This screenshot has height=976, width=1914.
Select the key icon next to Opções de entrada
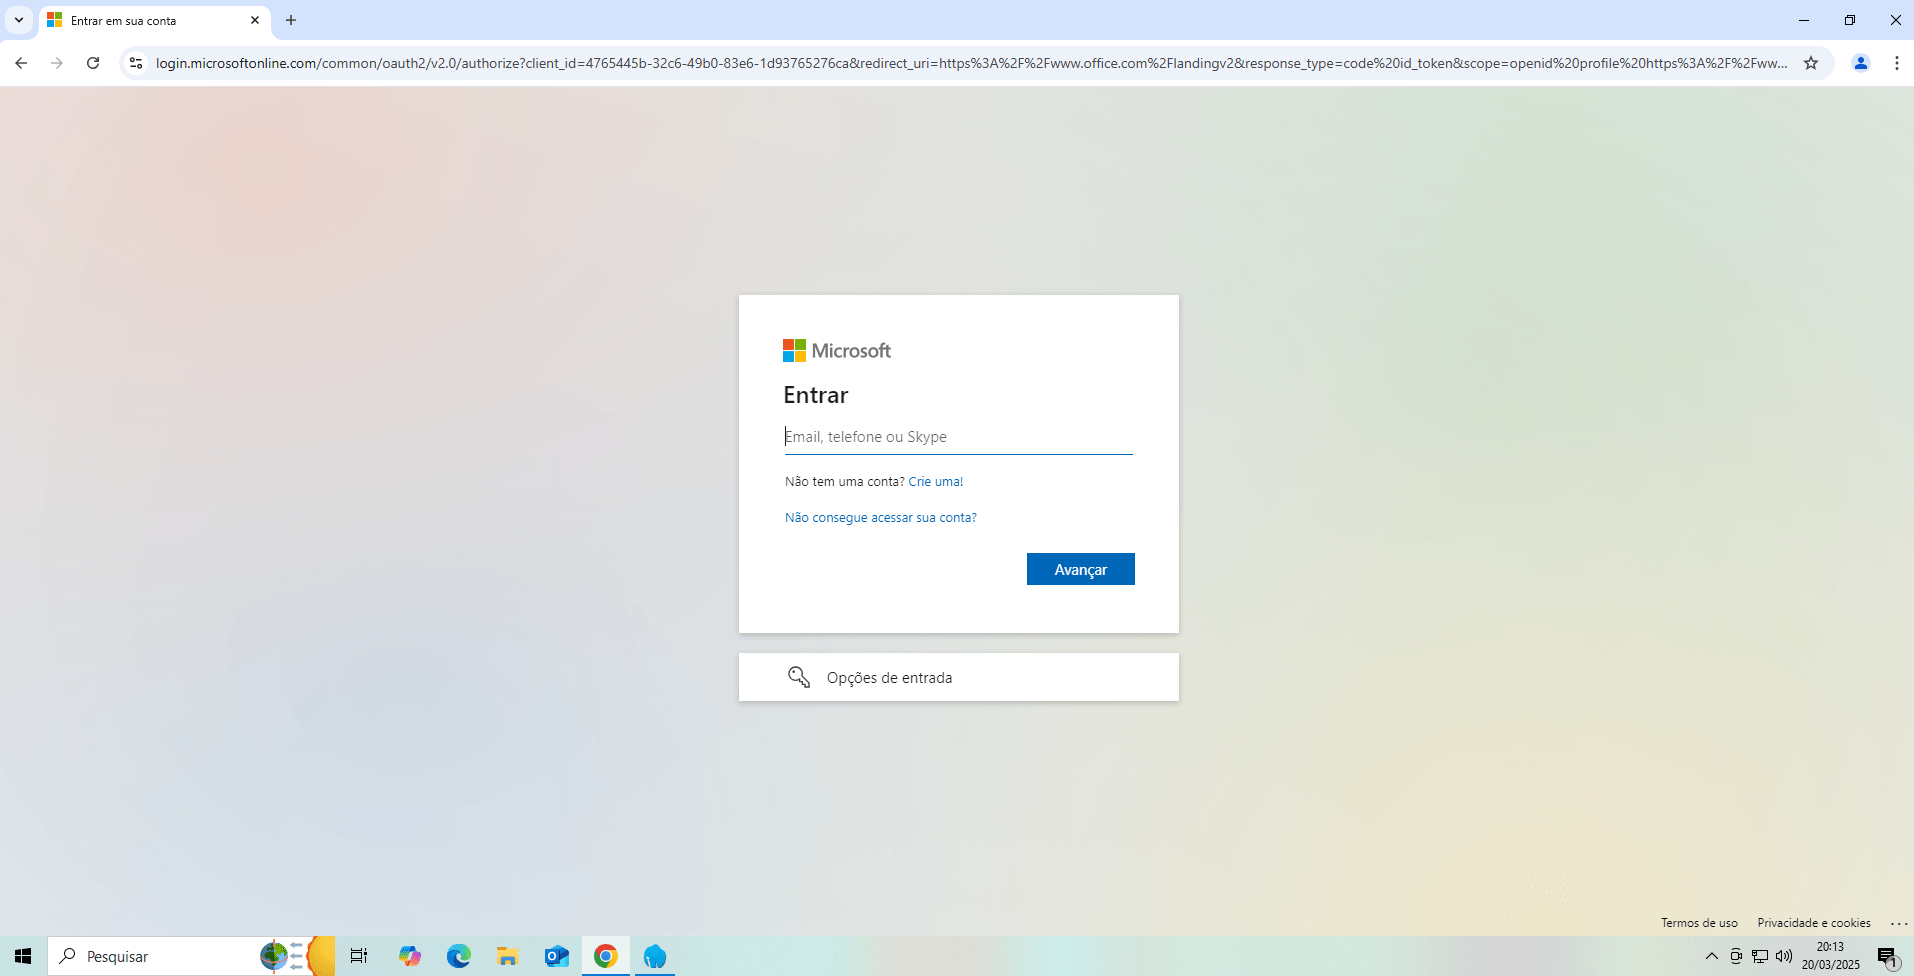tap(797, 677)
